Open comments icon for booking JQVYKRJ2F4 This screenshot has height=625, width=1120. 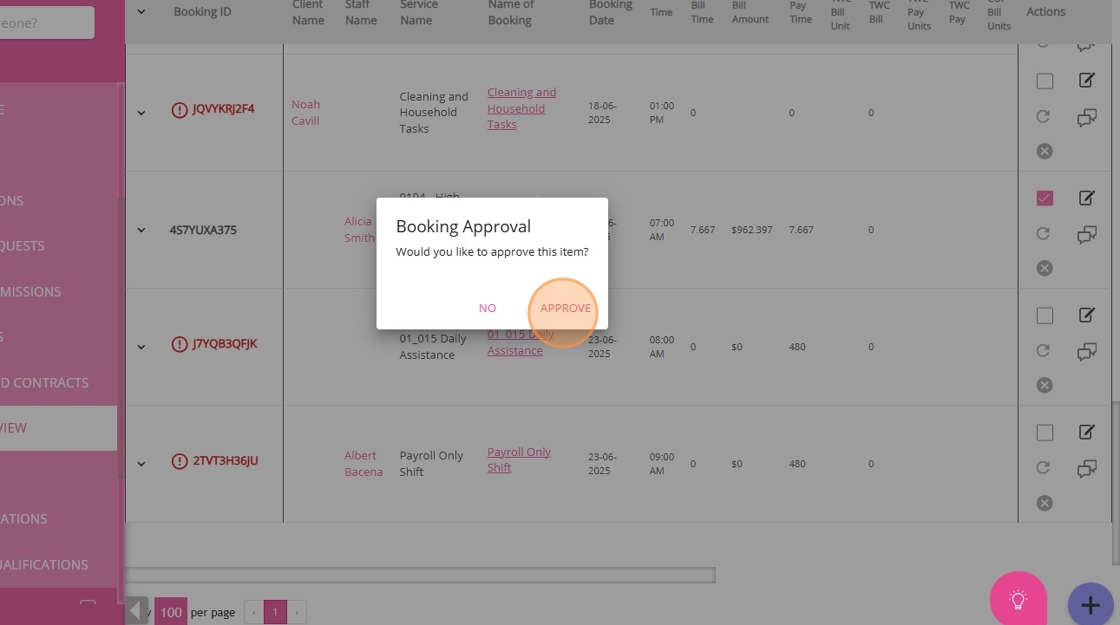[x=1086, y=117]
